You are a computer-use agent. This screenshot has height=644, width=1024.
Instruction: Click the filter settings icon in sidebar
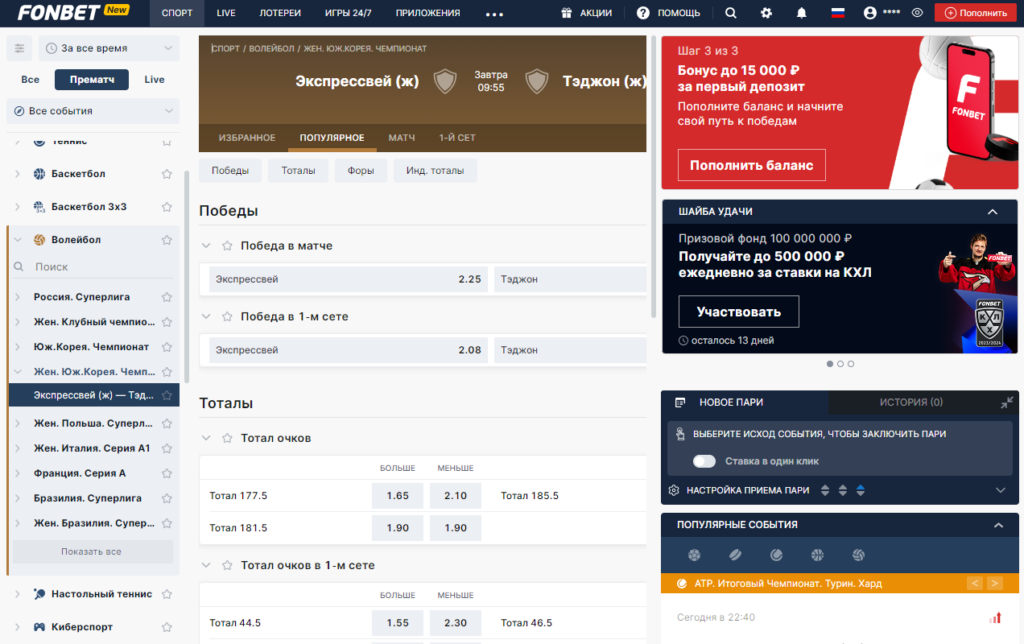pos(20,48)
